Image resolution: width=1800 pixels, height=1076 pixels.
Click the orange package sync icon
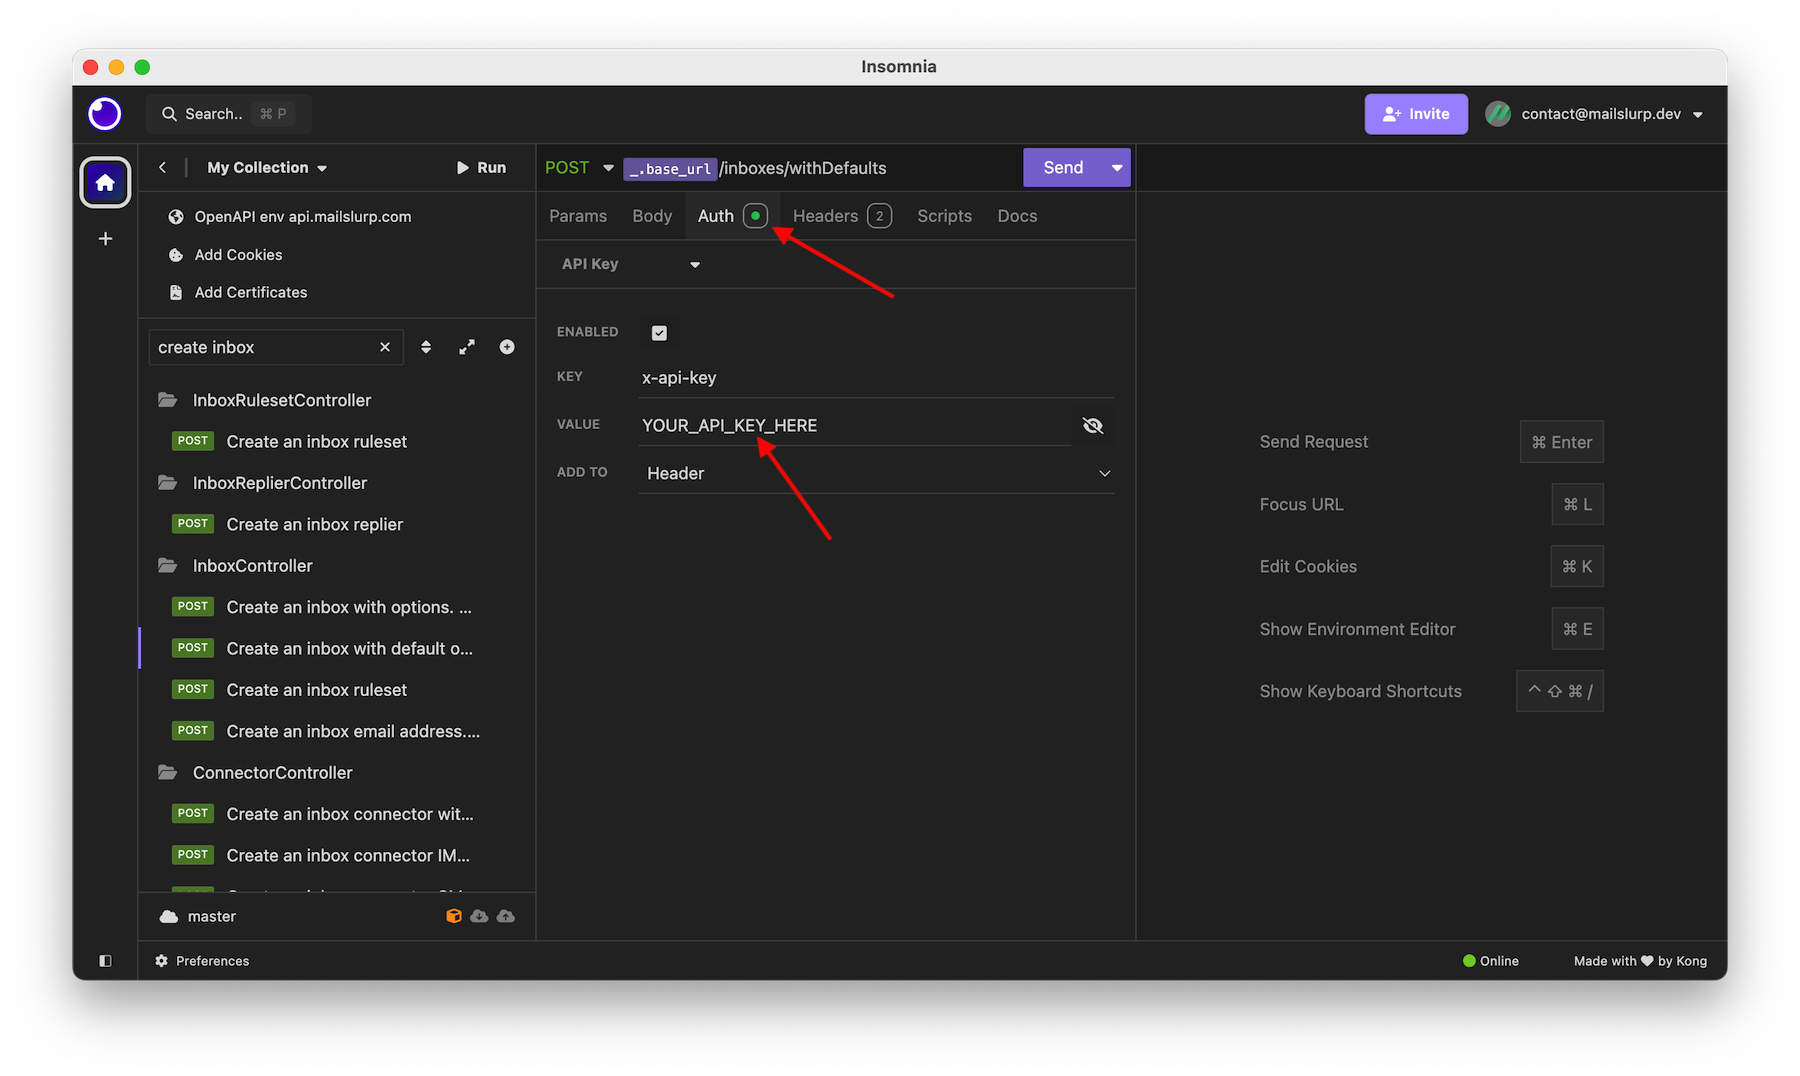click(454, 916)
